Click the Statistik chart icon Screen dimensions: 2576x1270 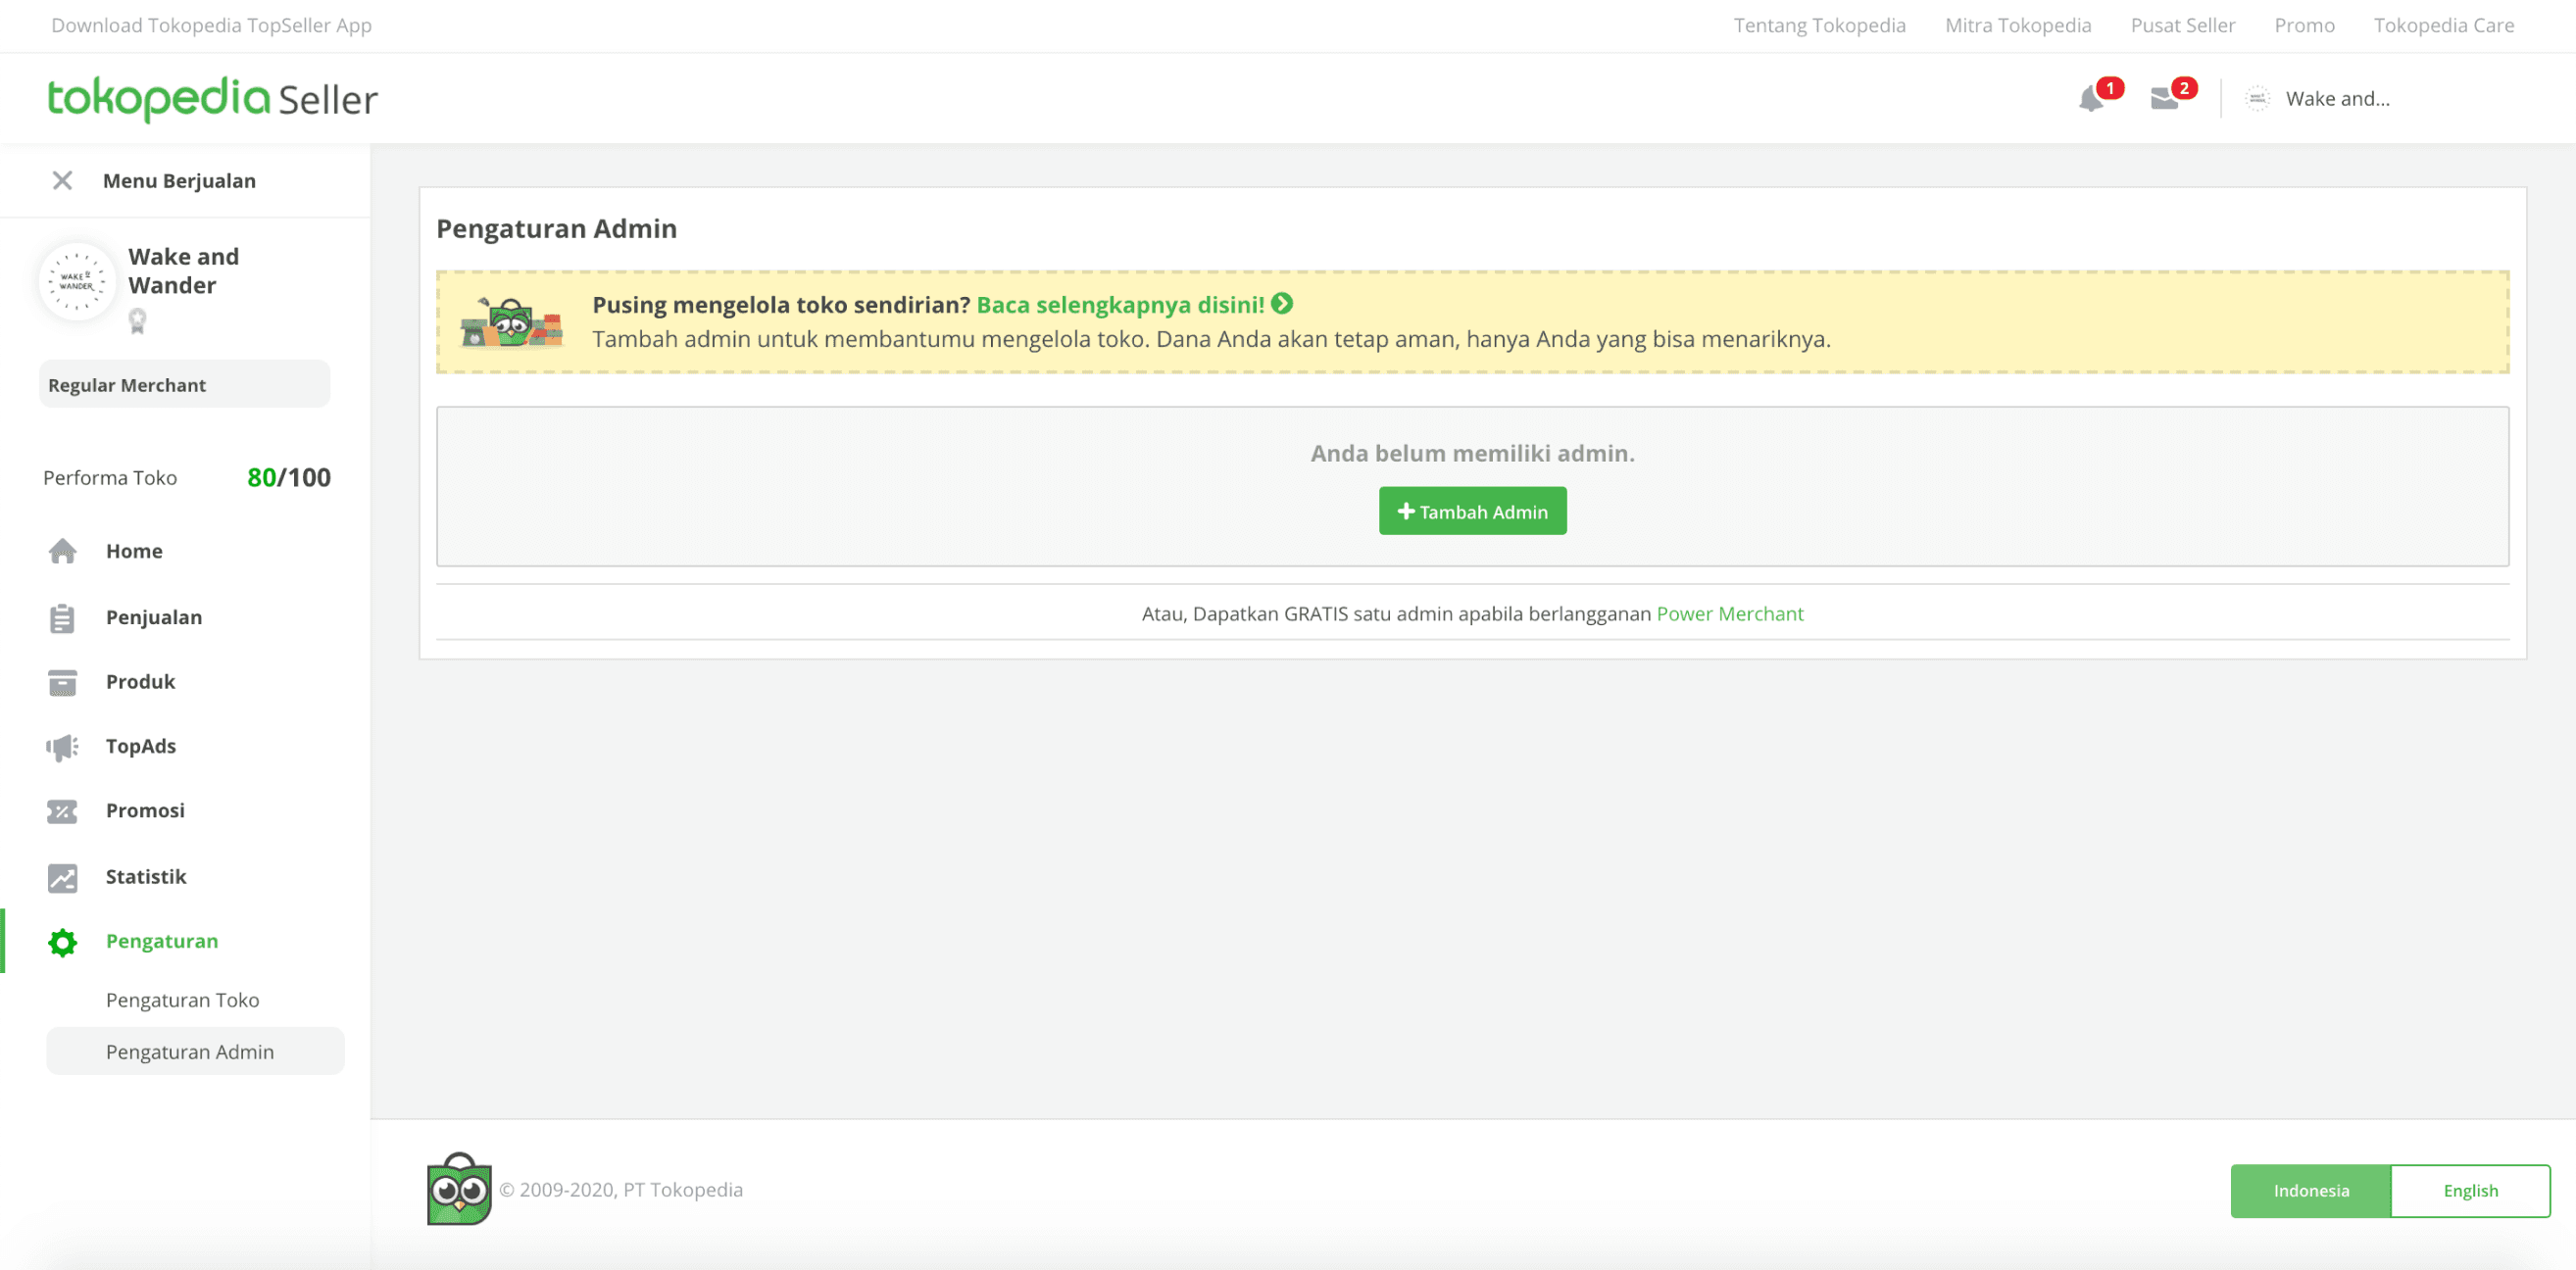[x=62, y=877]
